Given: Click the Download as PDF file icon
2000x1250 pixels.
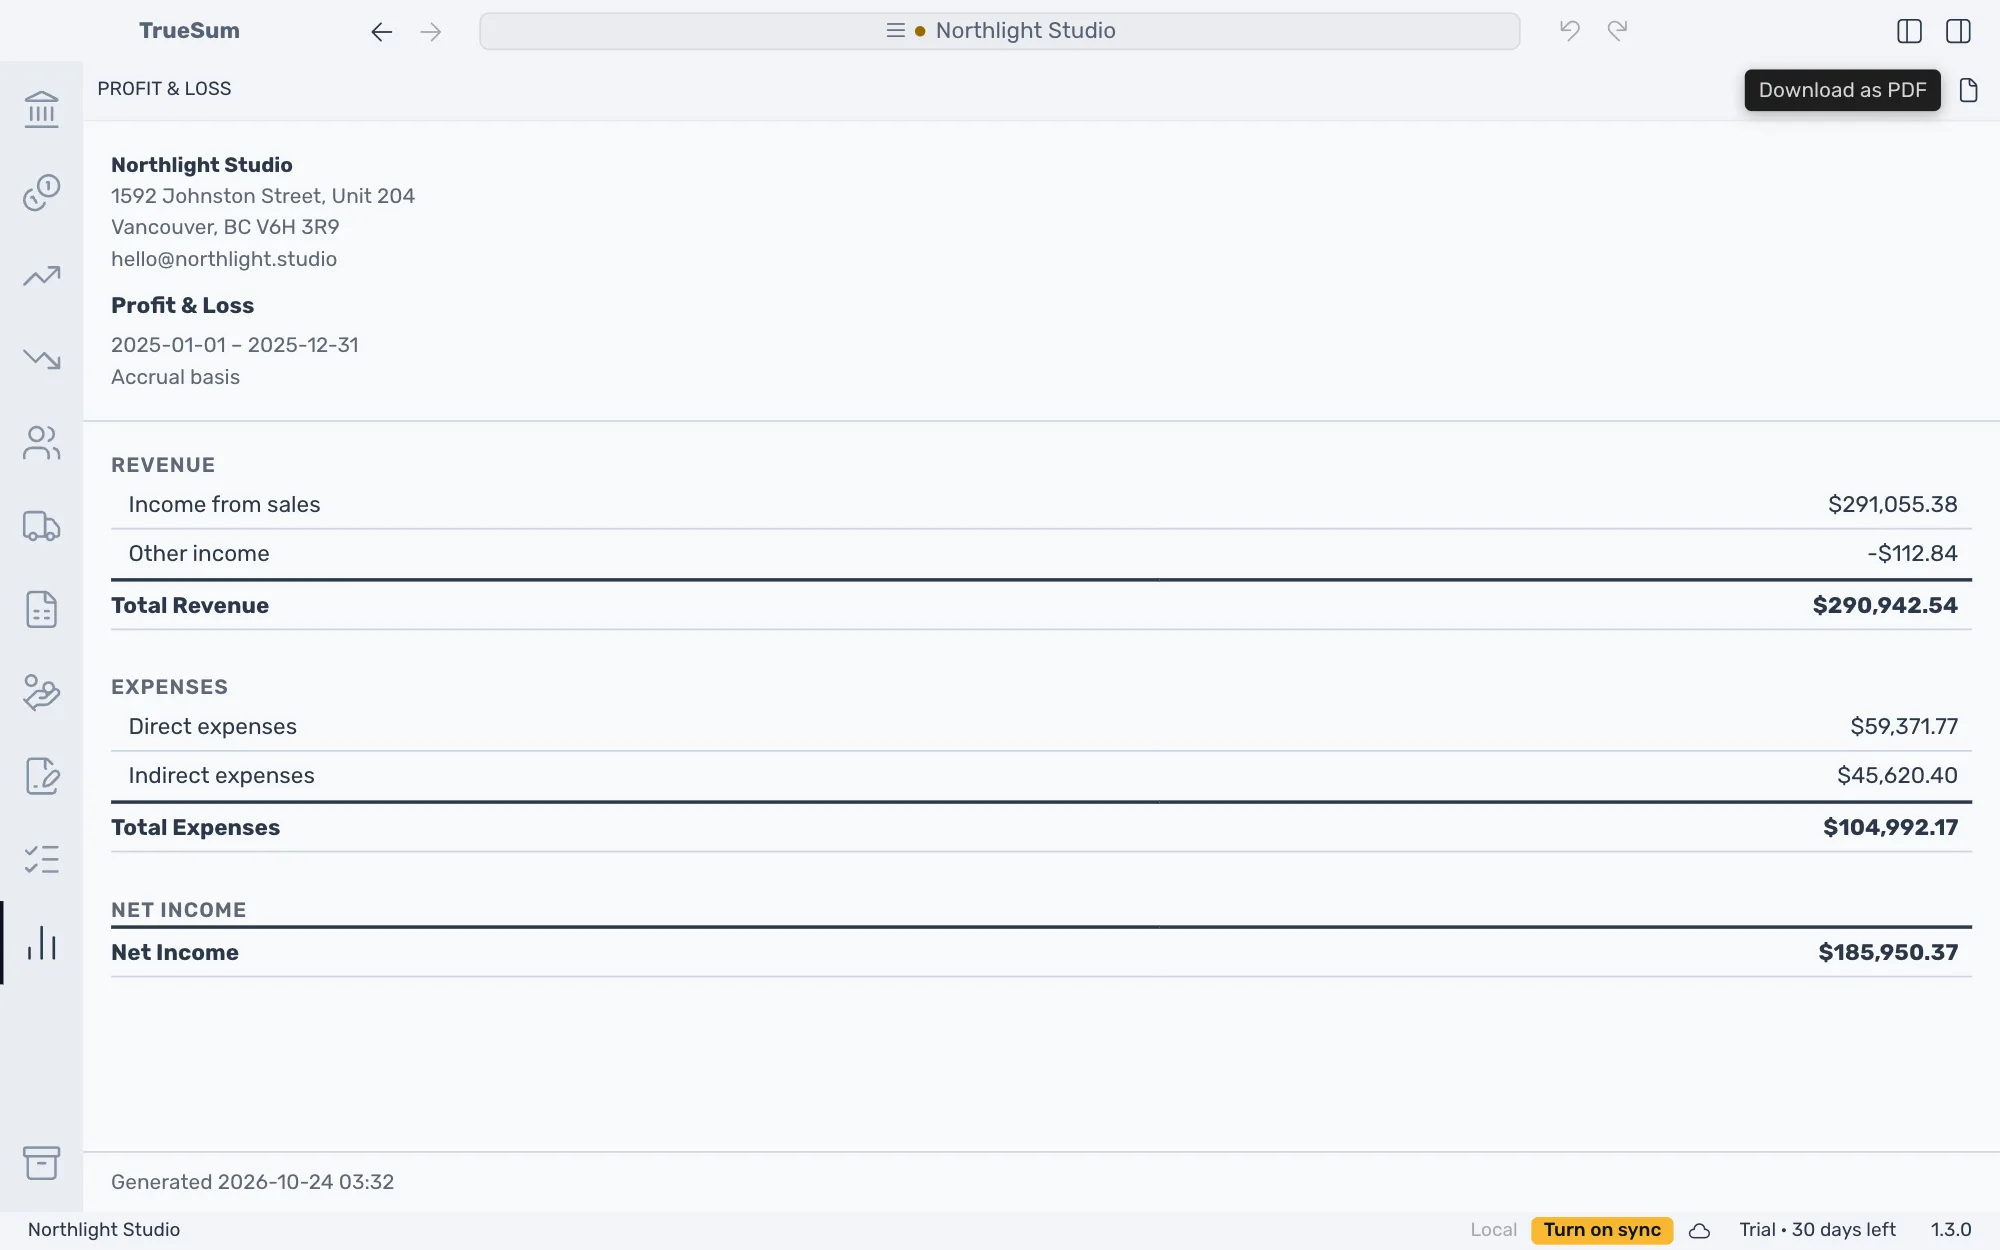Looking at the screenshot, I should 1968,90.
